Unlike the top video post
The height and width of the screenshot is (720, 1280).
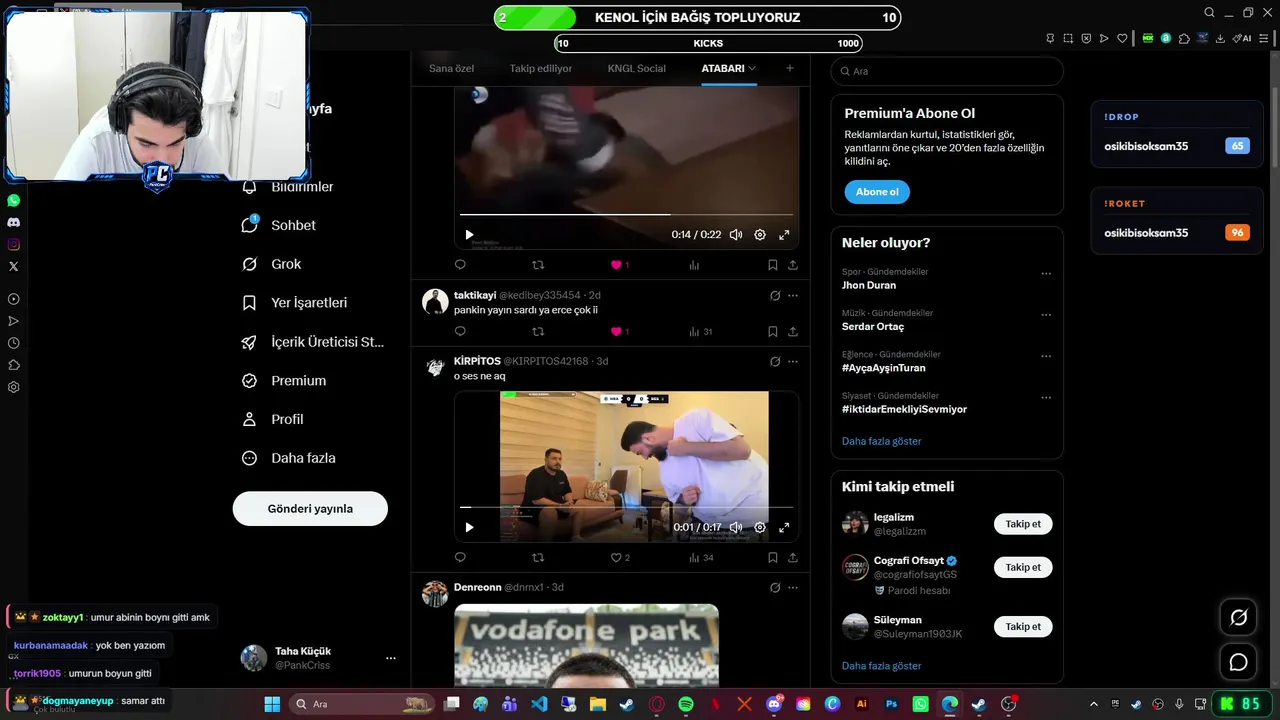coord(617,265)
